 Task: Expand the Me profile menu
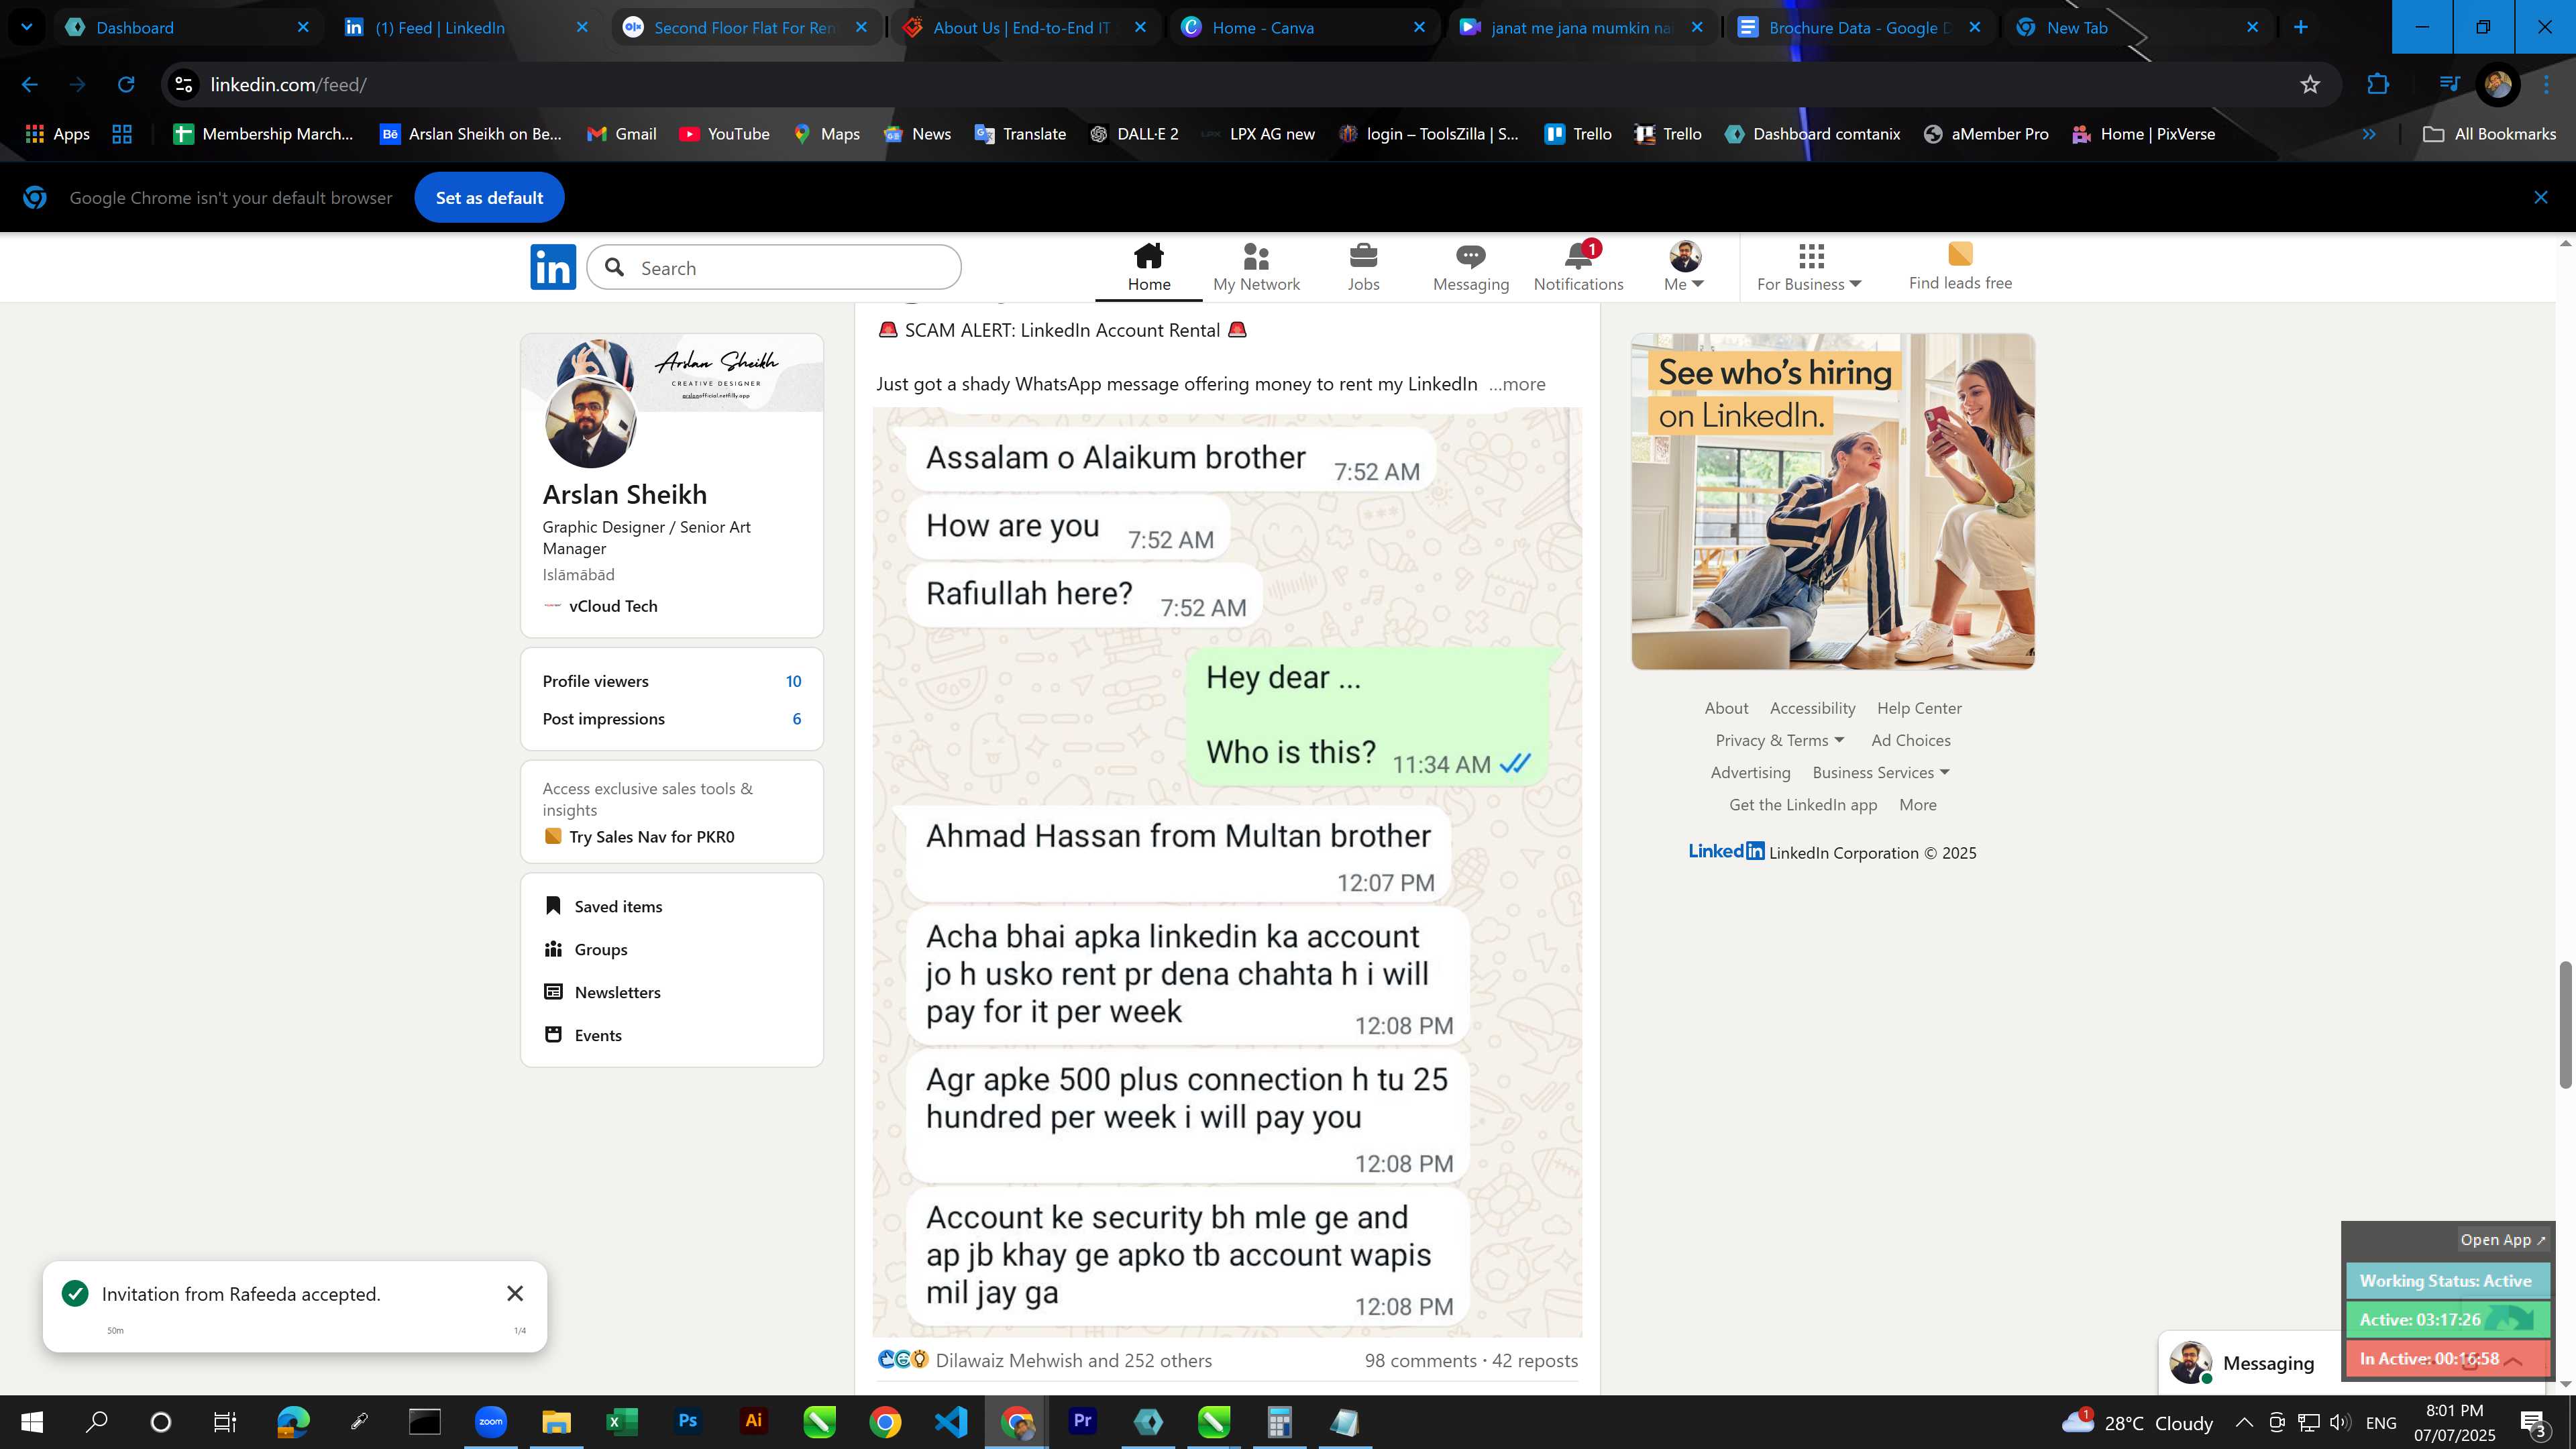(x=1684, y=267)
